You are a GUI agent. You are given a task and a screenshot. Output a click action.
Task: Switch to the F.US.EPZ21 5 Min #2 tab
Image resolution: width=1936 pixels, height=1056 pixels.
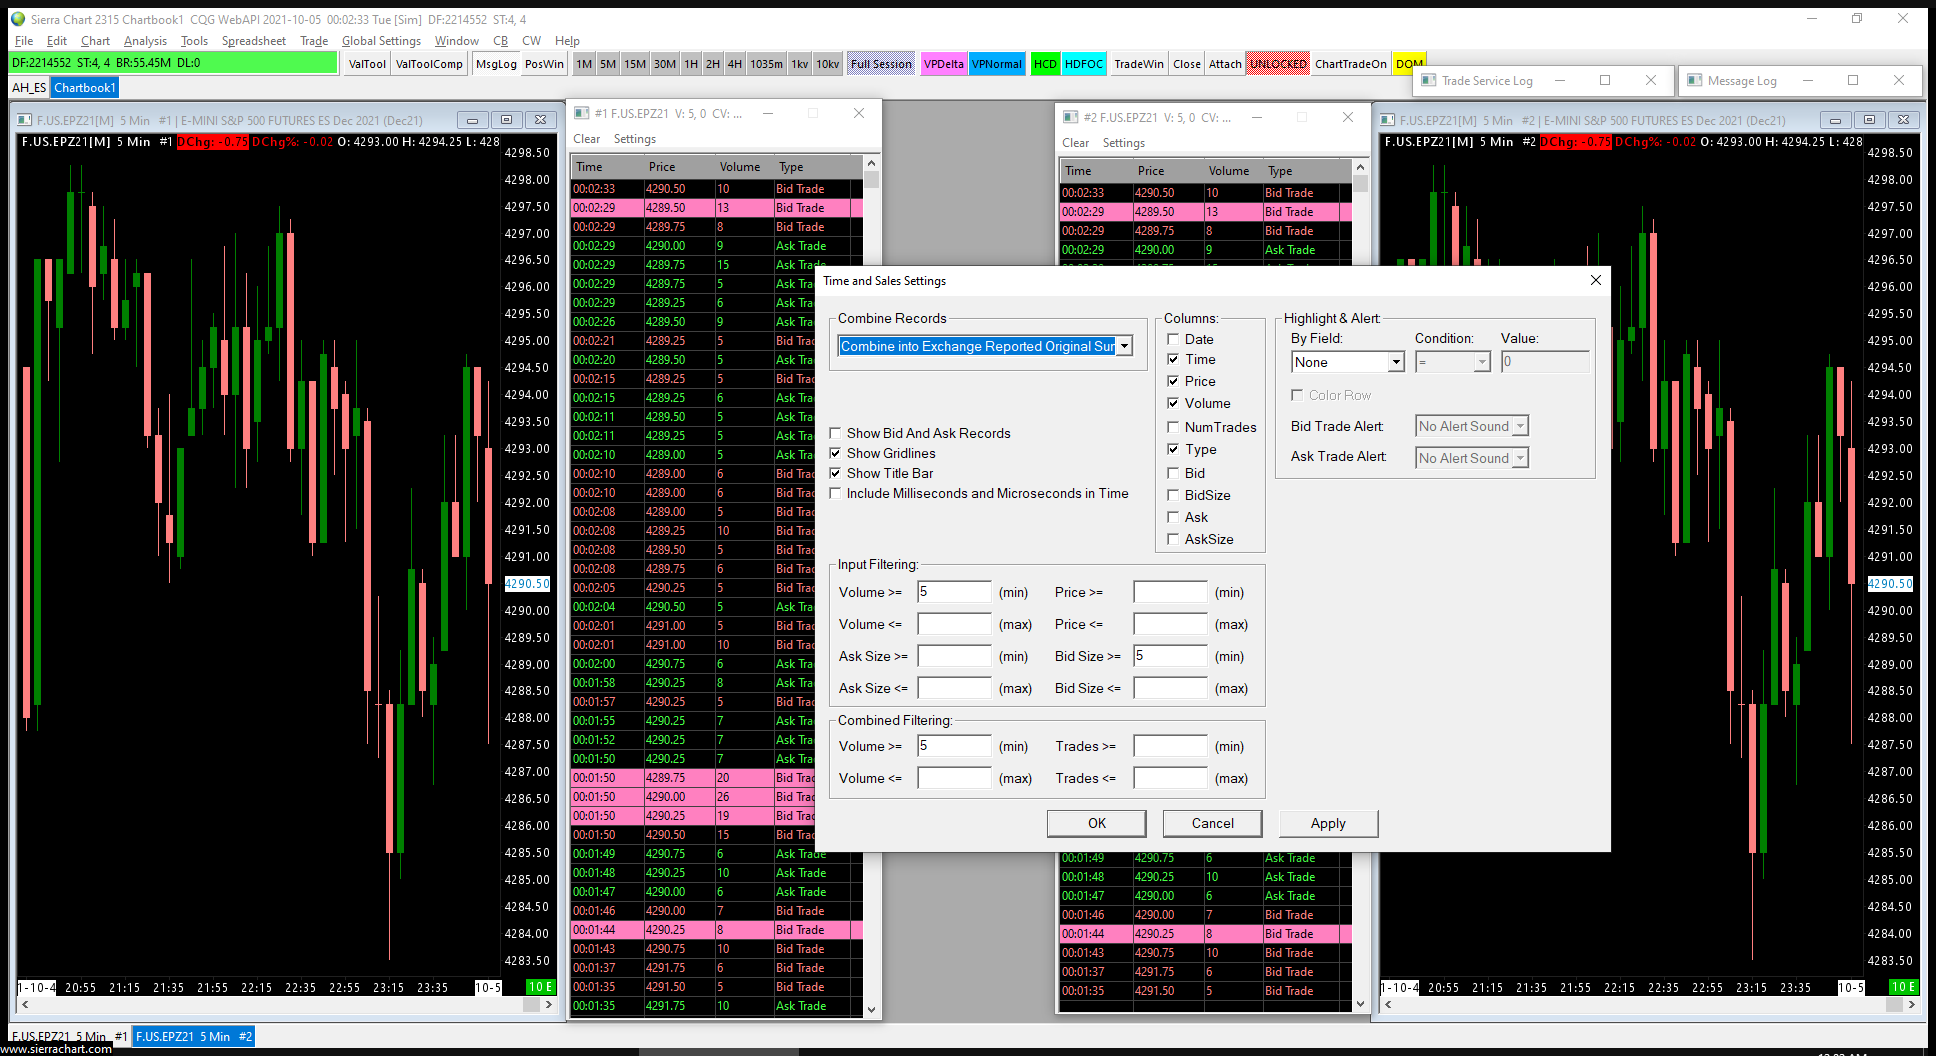click(194, 1036)
